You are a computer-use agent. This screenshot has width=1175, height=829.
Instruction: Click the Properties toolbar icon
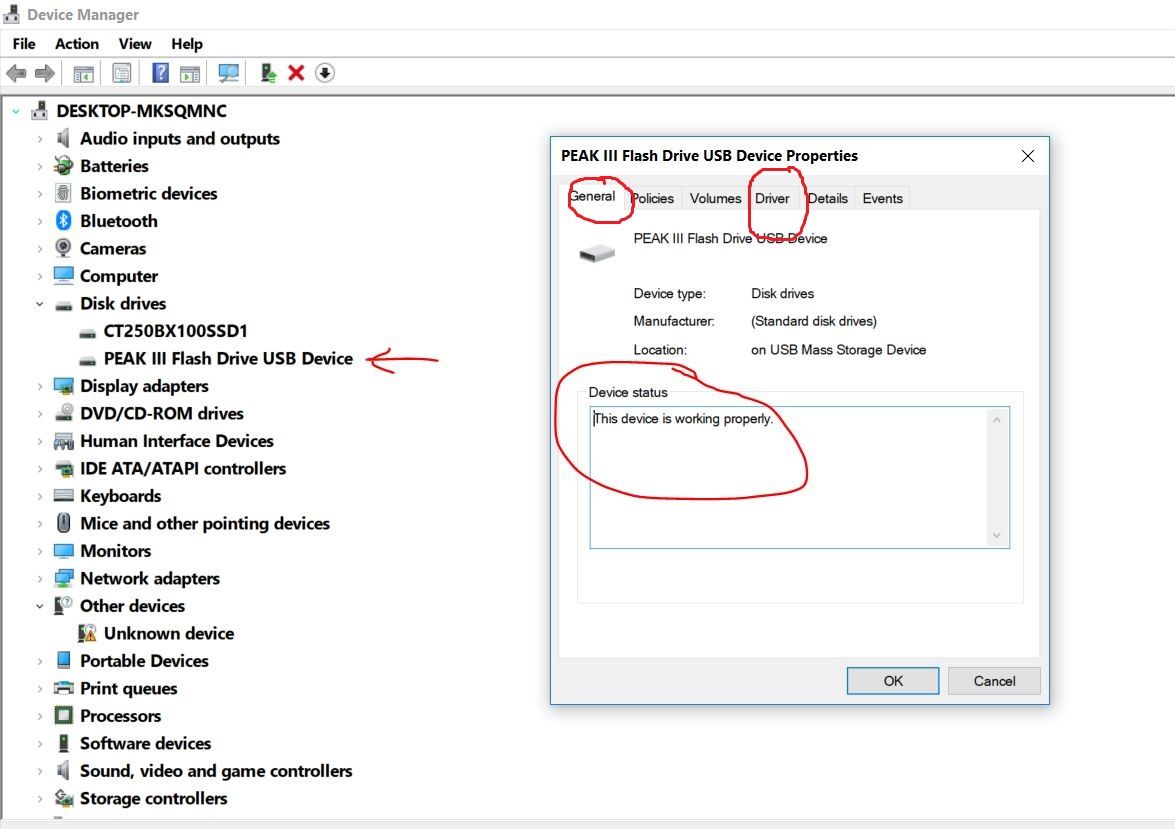tap(122, 73)
